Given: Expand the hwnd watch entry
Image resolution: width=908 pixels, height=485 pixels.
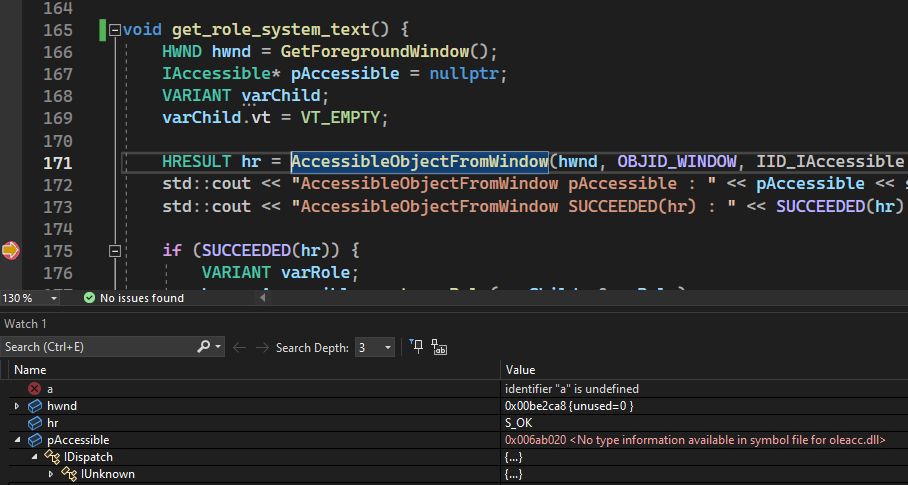Looking at the screenshot, I should (17, 406).
